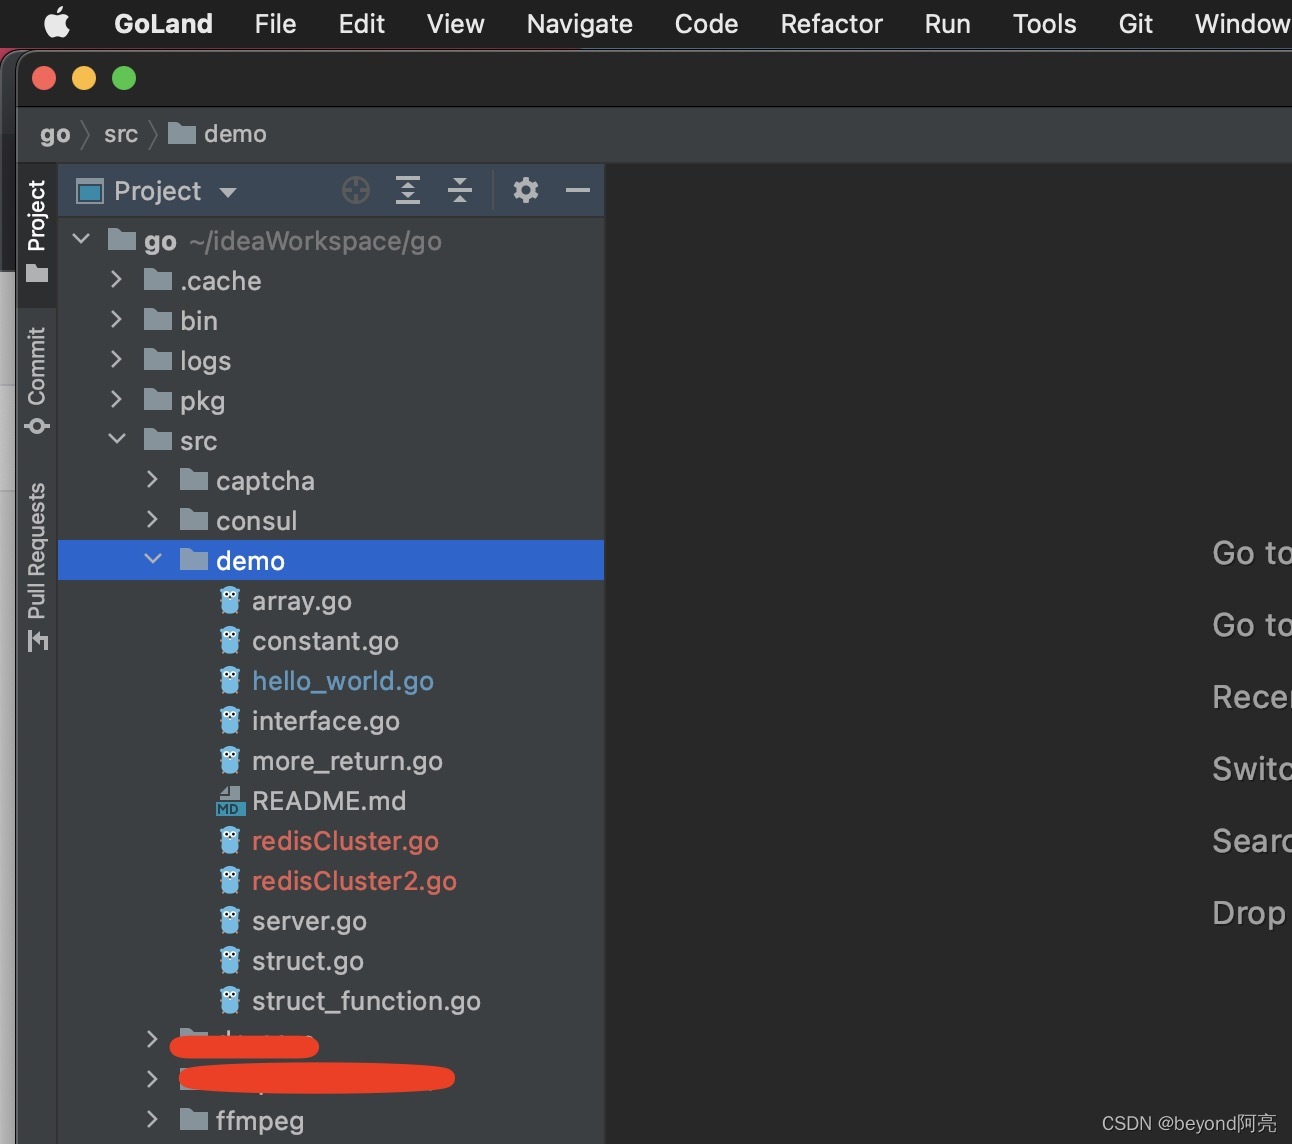Click the Expand All icon
The width and height of the screenshot is (1292, 1144).
coord(408,190)
